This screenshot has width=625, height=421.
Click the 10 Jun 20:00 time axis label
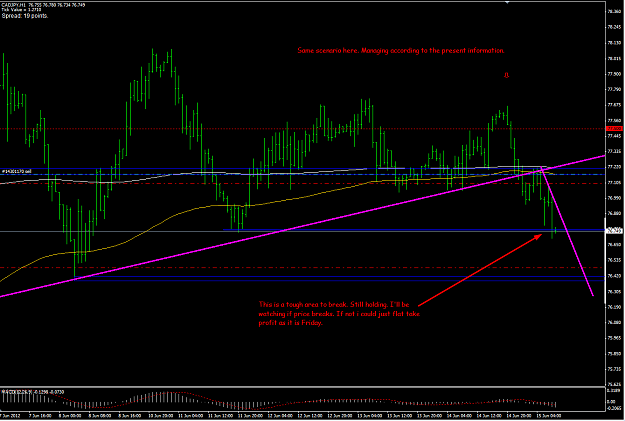(x=161, y=416)
